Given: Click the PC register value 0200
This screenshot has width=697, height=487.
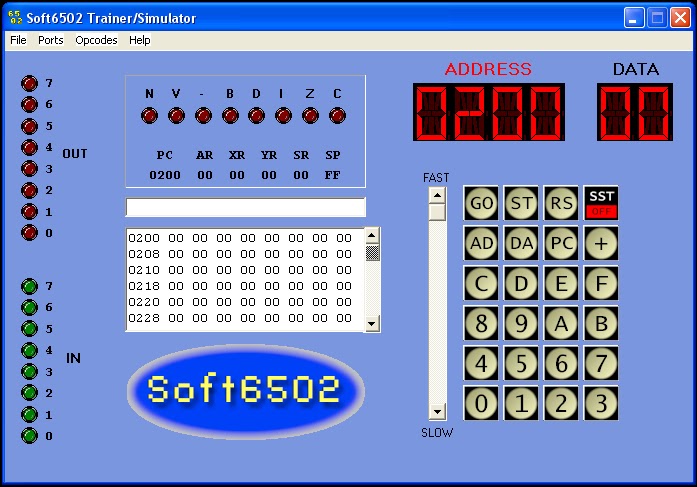Looking at the screenshot, I should coord(165,175).
